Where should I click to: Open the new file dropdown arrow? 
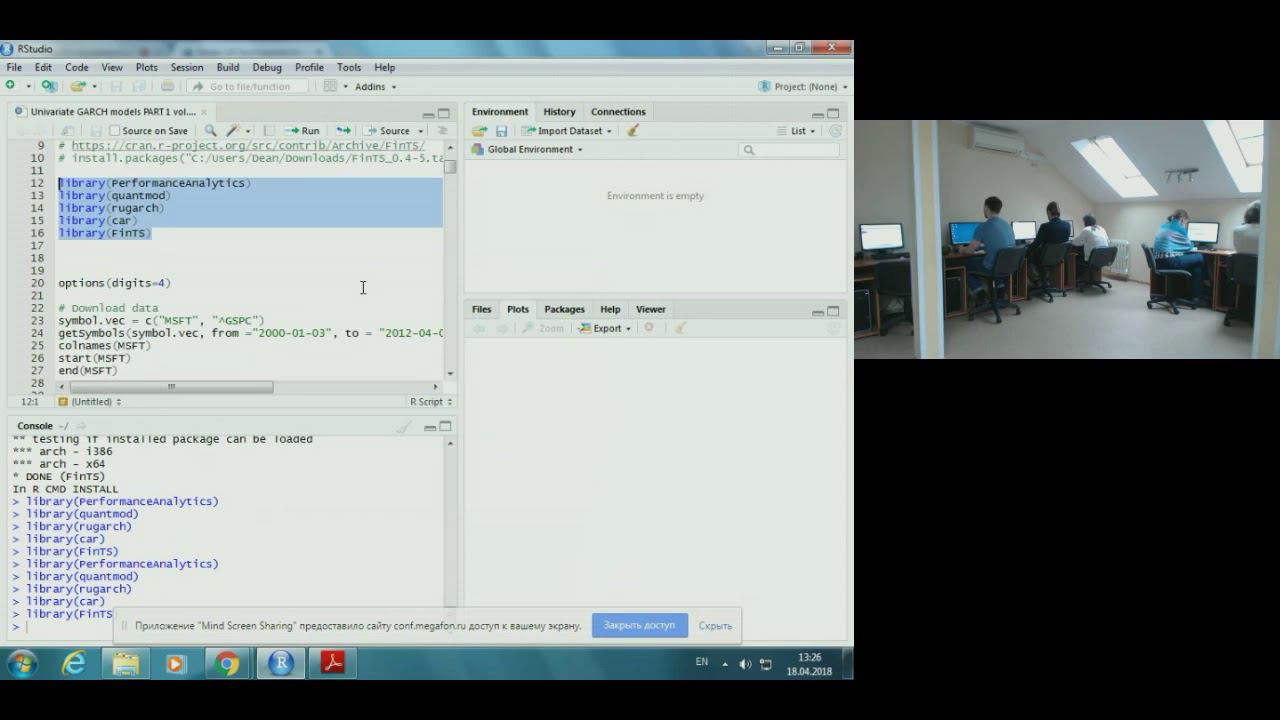click(28, 87)
